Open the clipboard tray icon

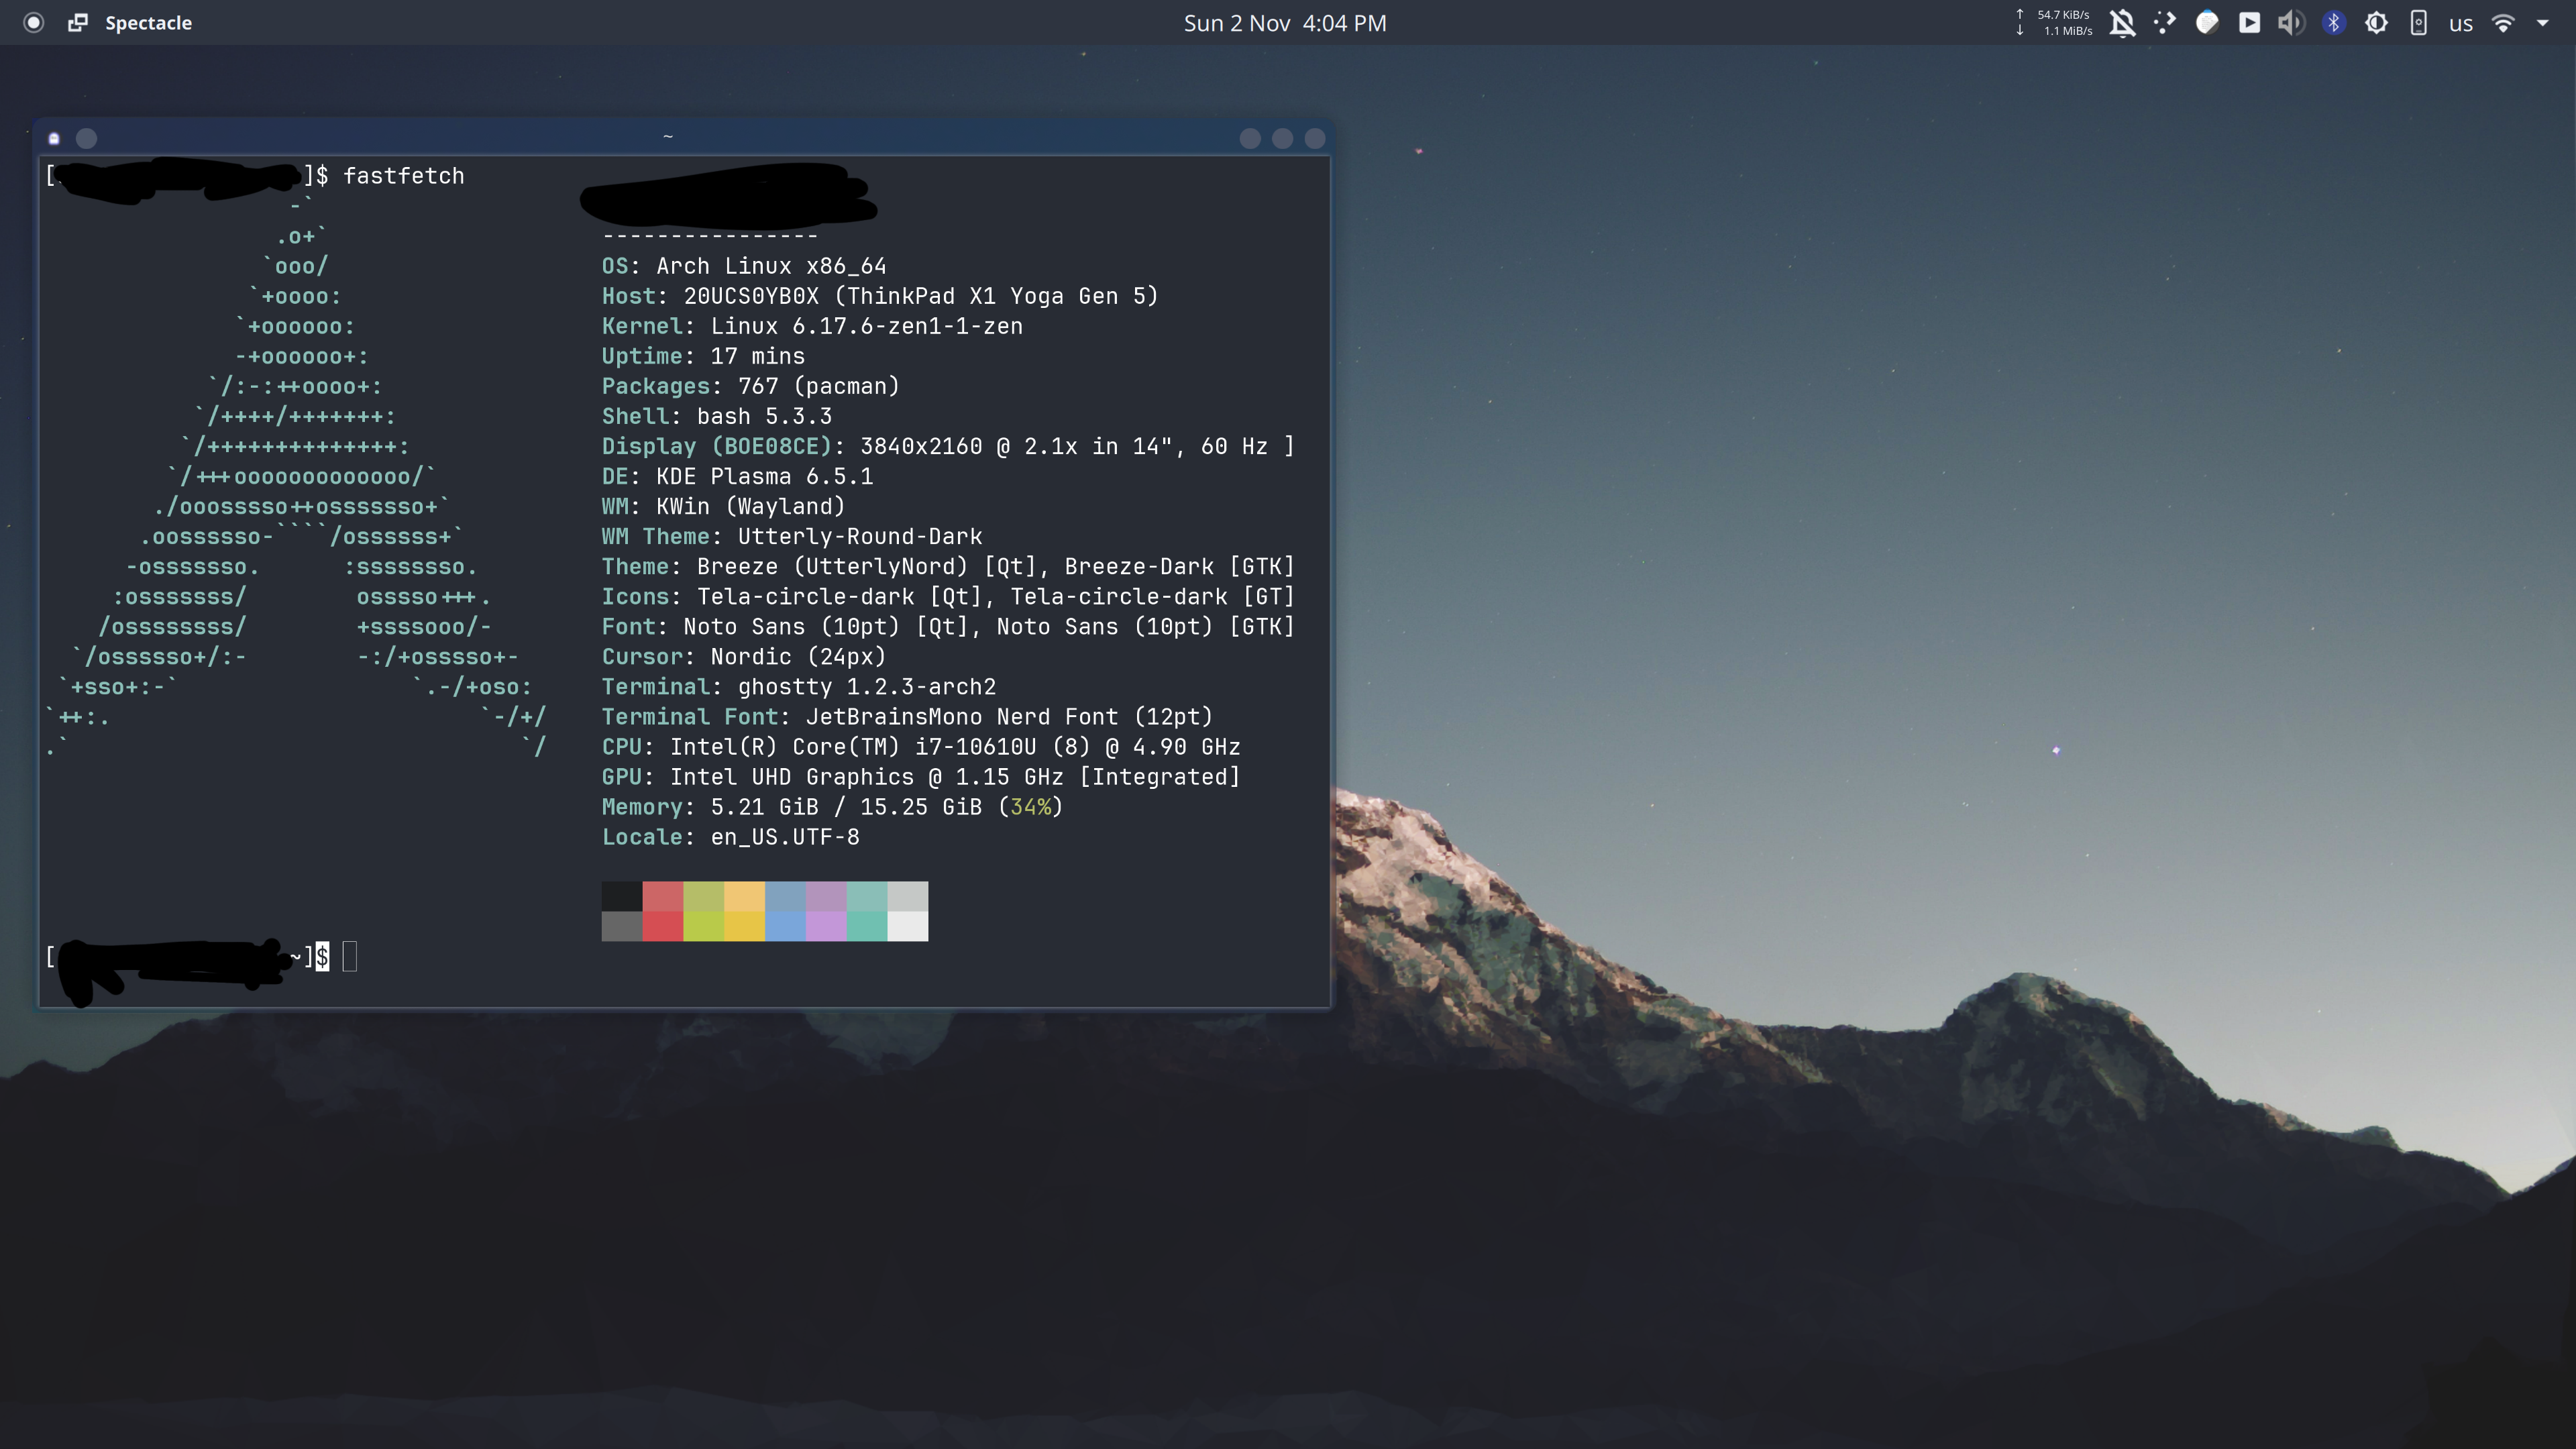tap(2207, 22)
